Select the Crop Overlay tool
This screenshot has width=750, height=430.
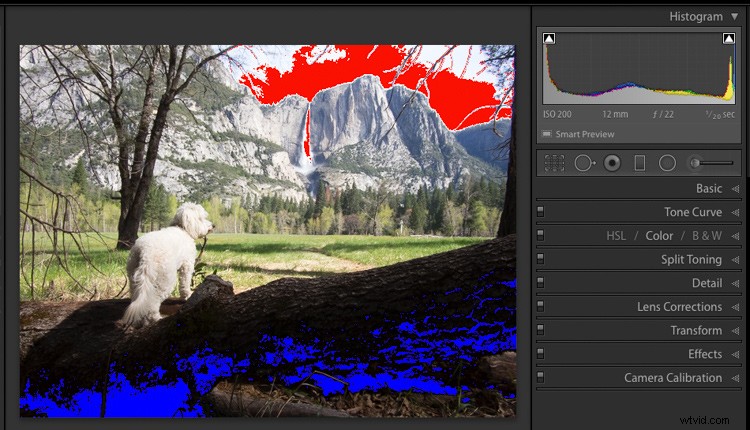coord(554,163)
